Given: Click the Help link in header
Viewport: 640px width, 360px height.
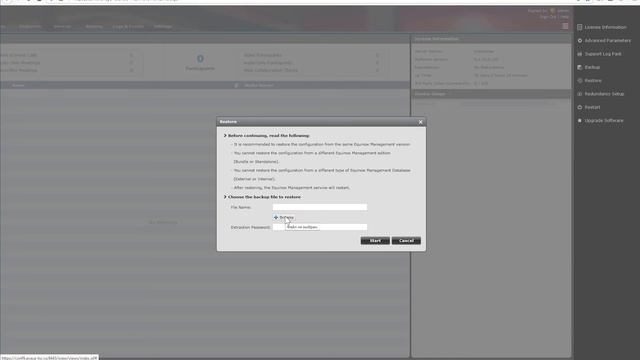Looking at the screenshot, I should [564, 17].
